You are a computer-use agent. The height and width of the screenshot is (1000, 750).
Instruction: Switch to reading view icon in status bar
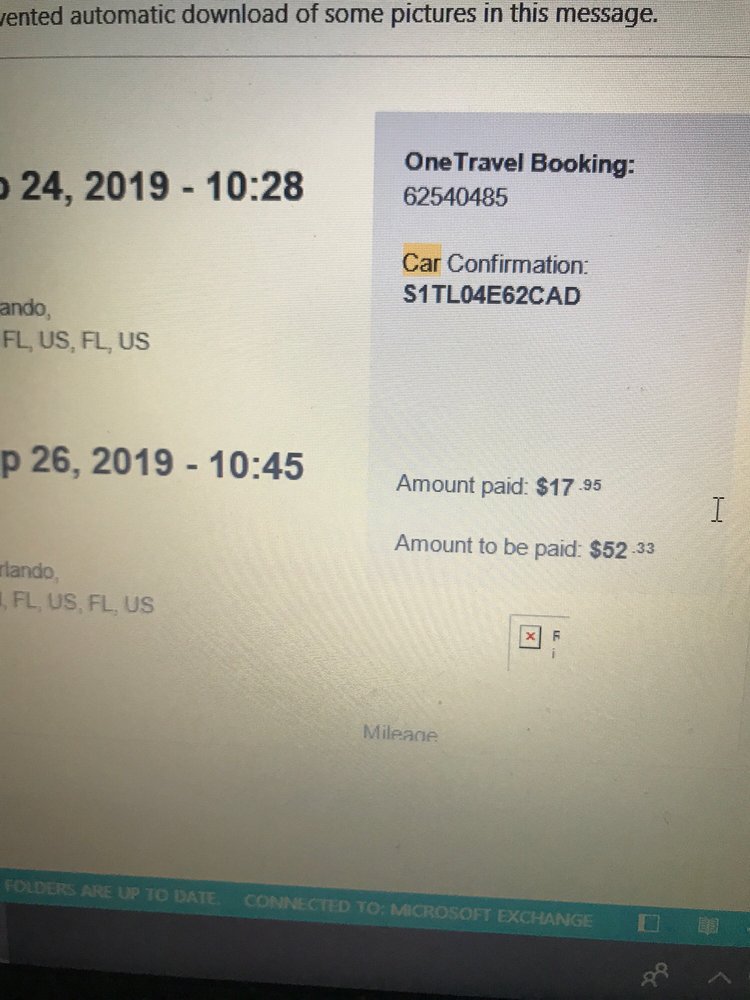pos(709,924)
